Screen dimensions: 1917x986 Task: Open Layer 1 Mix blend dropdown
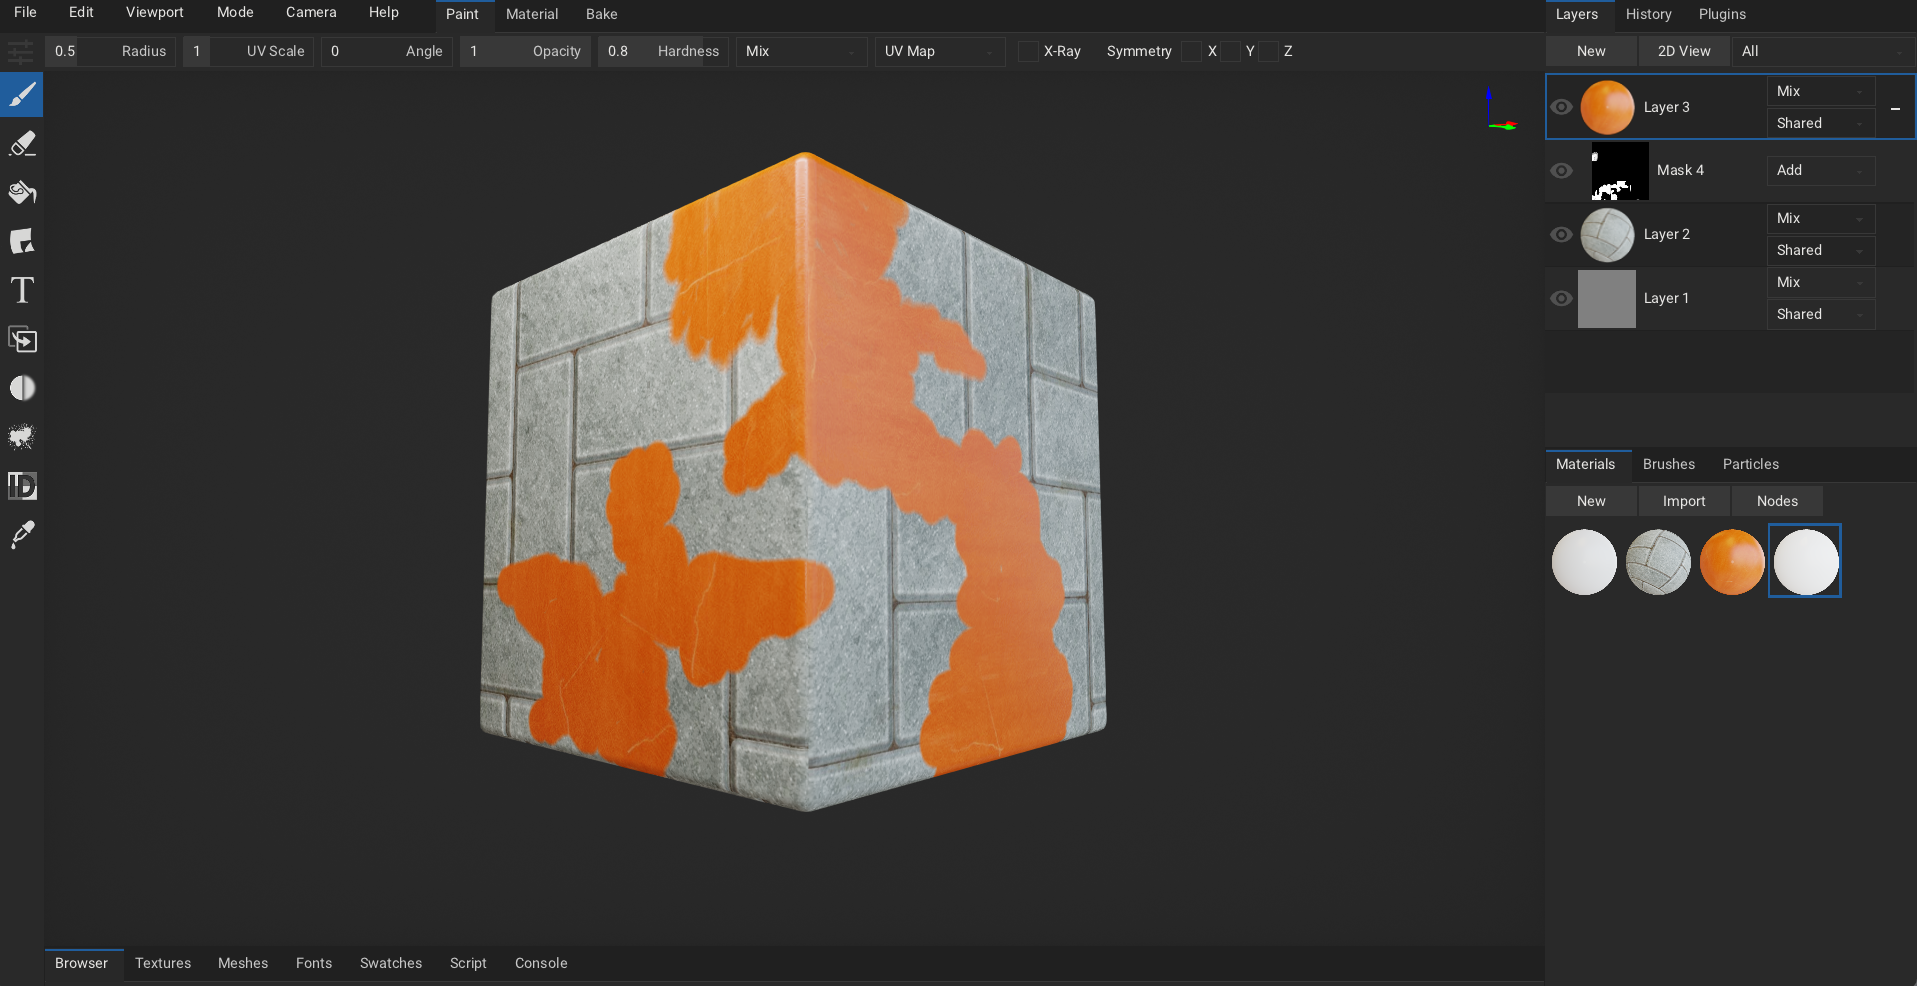pyautogui.click(x=1820, y=282)
